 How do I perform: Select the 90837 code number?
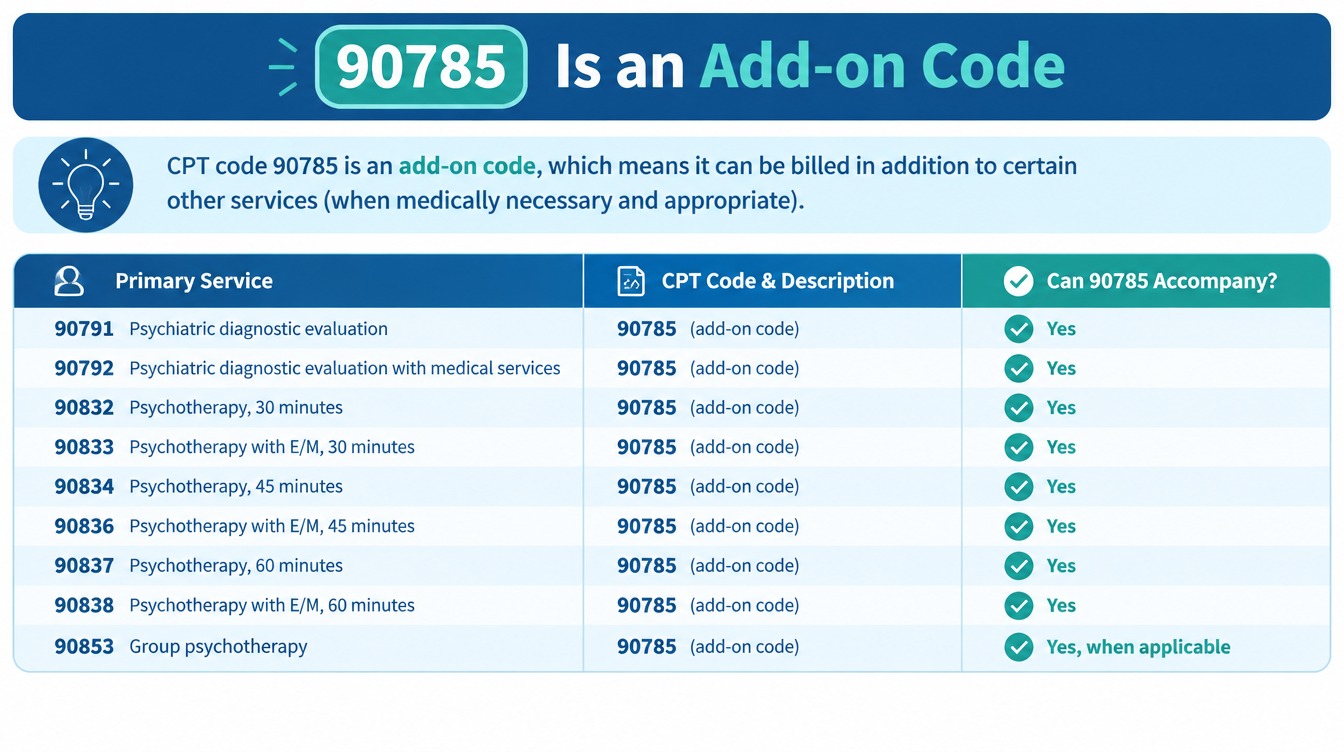84,566
